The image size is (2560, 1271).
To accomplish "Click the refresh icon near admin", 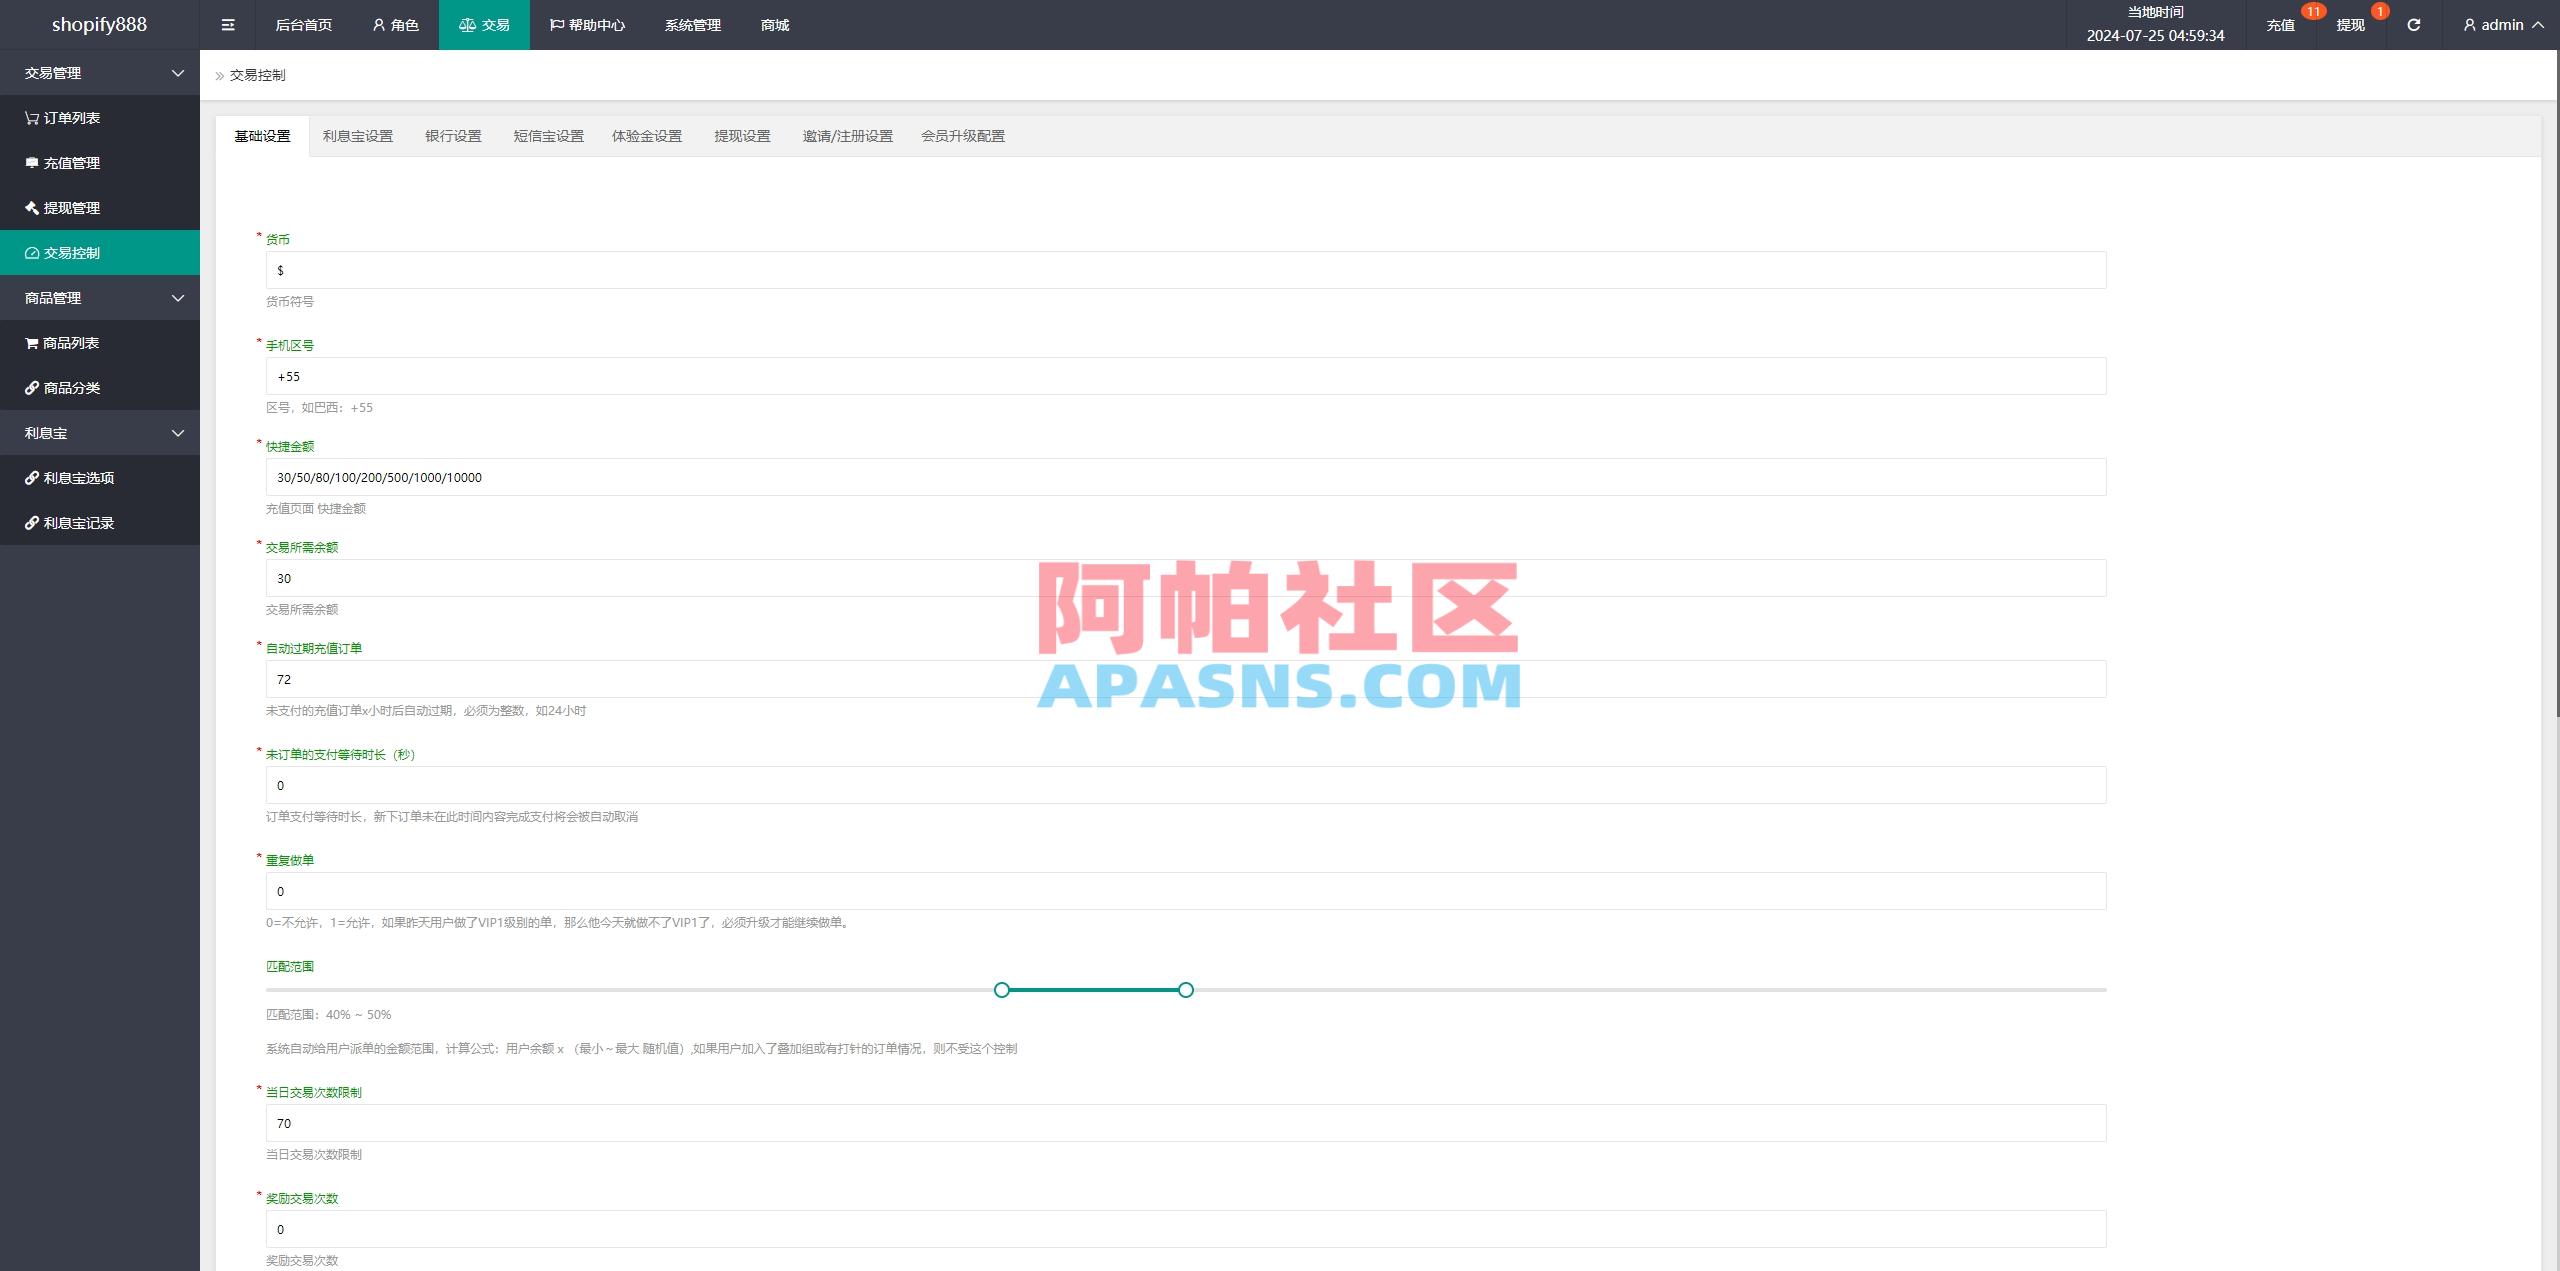I will (2414, 24).
